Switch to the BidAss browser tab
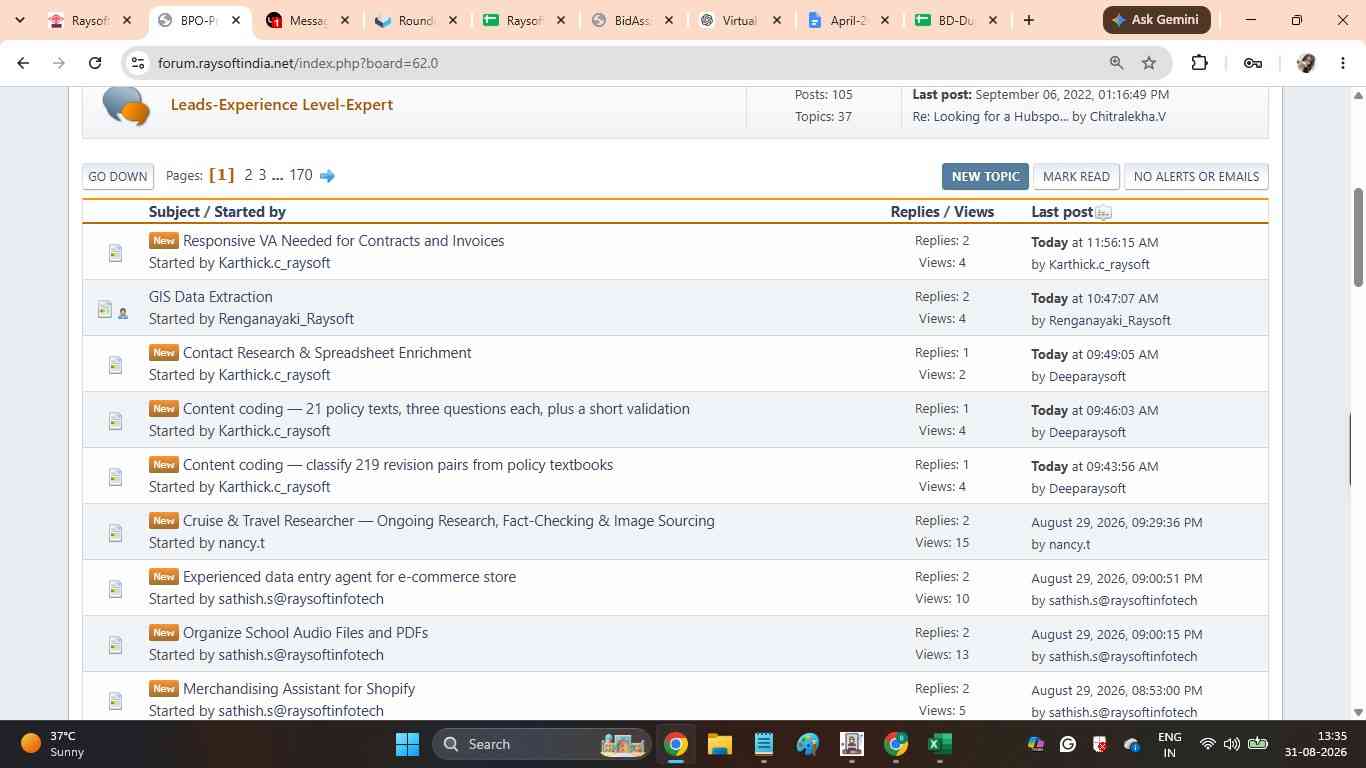This screenshot has width=1366, height=768. (632, 20)
